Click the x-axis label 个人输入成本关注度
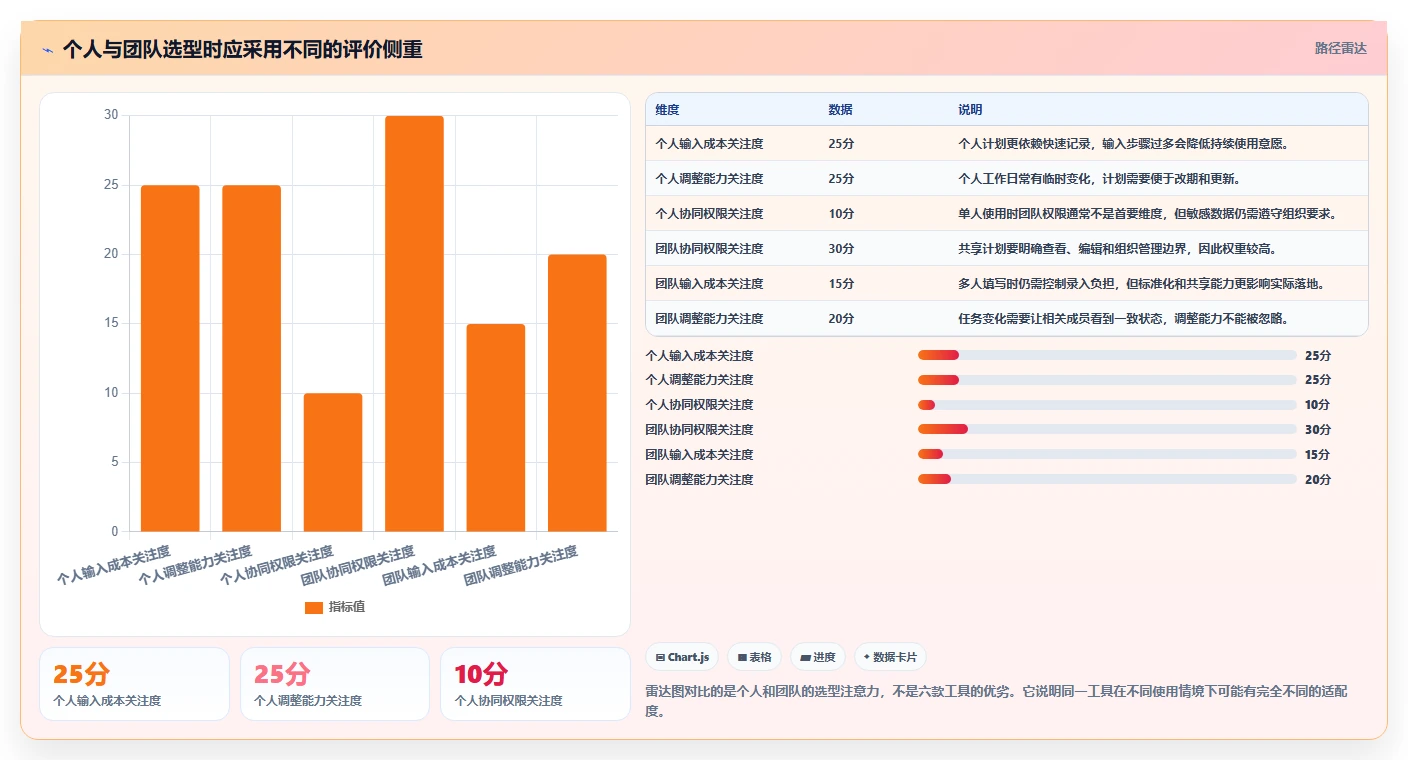The image size is (1408, 760). coord(113,565)
